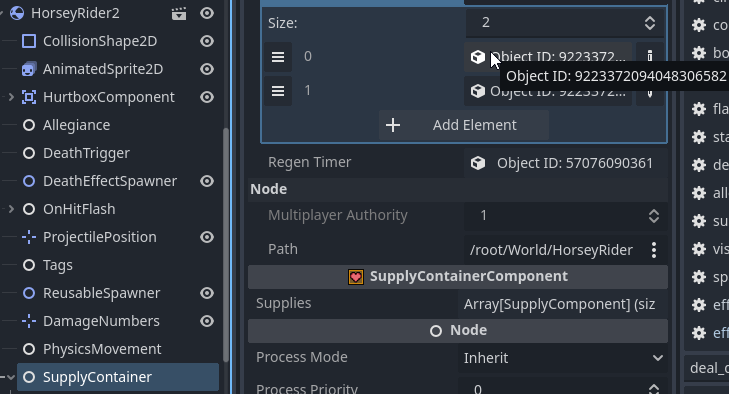Click the DeathTrigger node circle icon
729x394 pixels.
29,153
